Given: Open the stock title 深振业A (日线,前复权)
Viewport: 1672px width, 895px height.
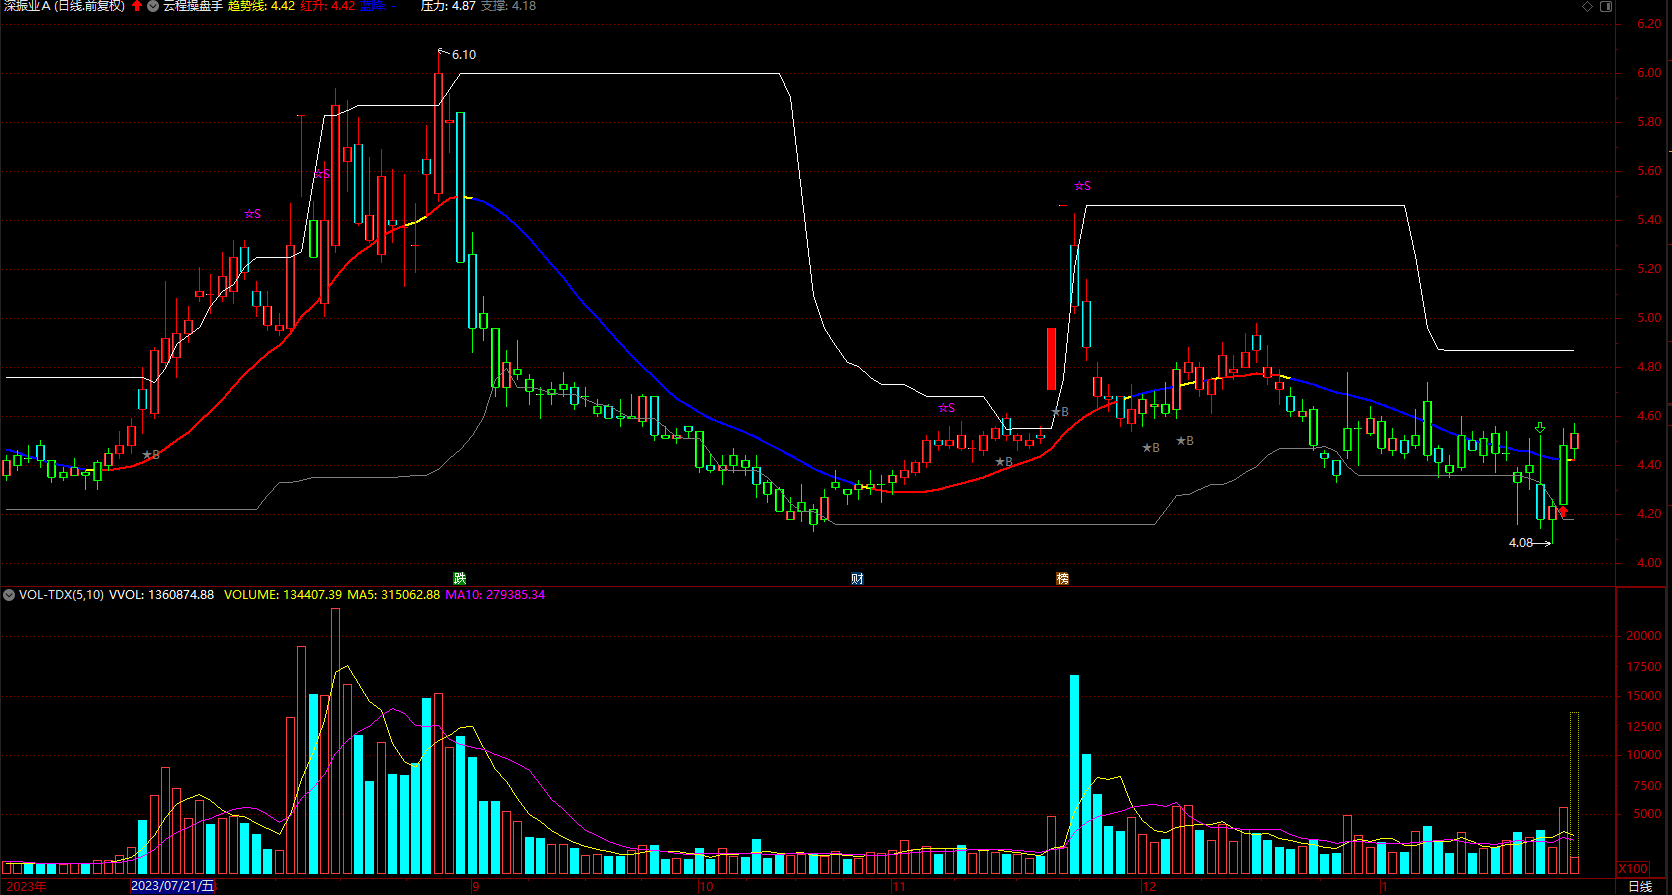Looking at the screenshot, I should pos(65,6).
